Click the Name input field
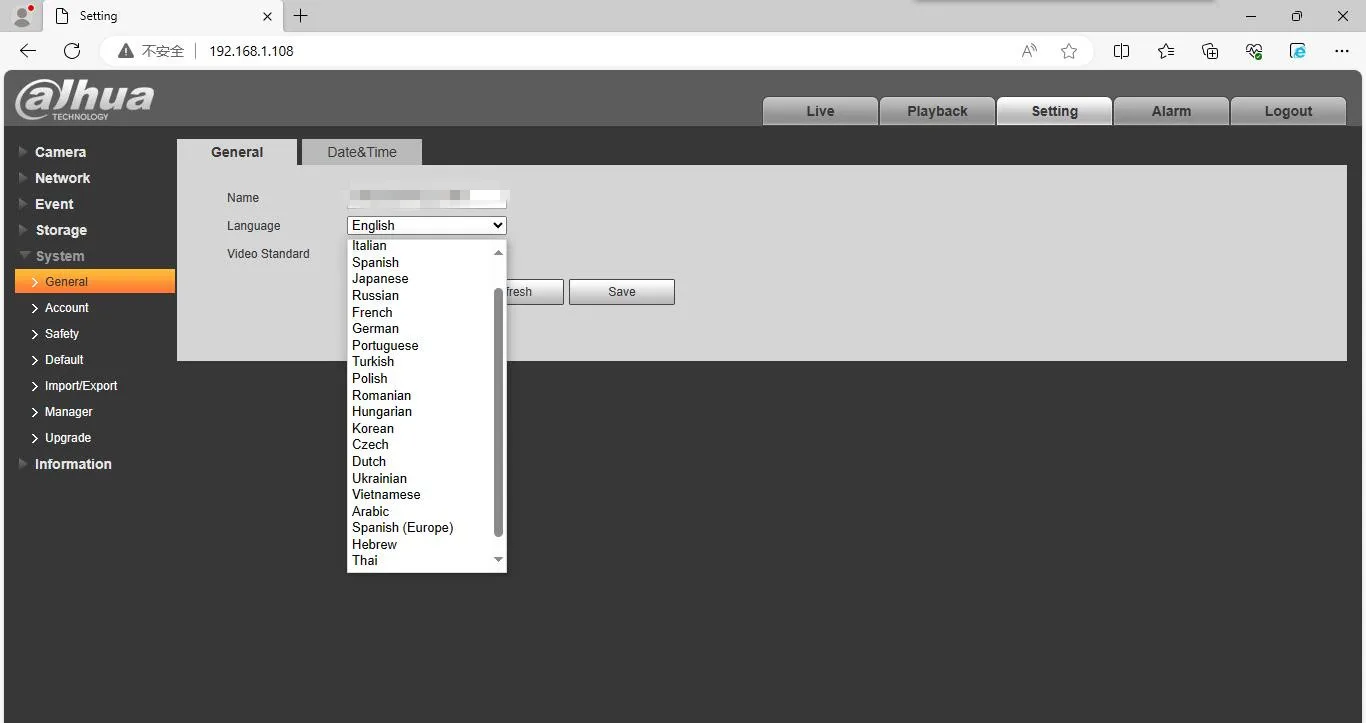 (x=427, y=198)
